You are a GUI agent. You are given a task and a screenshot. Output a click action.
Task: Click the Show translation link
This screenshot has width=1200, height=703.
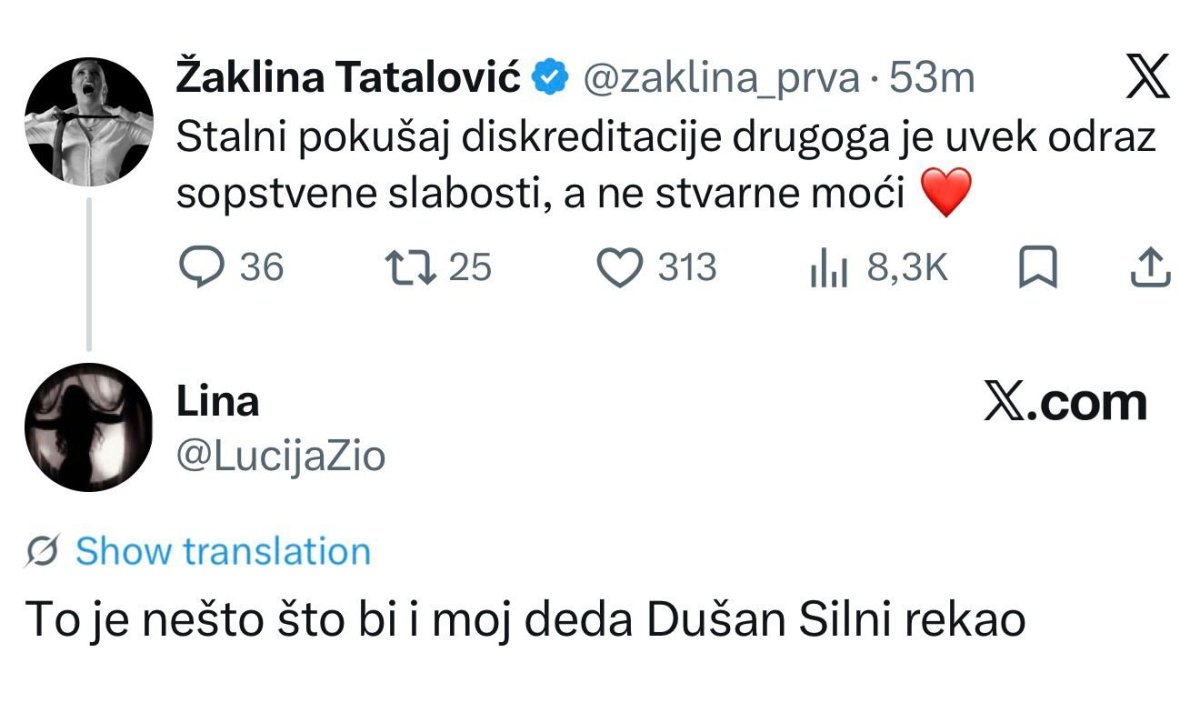[223, 552]
